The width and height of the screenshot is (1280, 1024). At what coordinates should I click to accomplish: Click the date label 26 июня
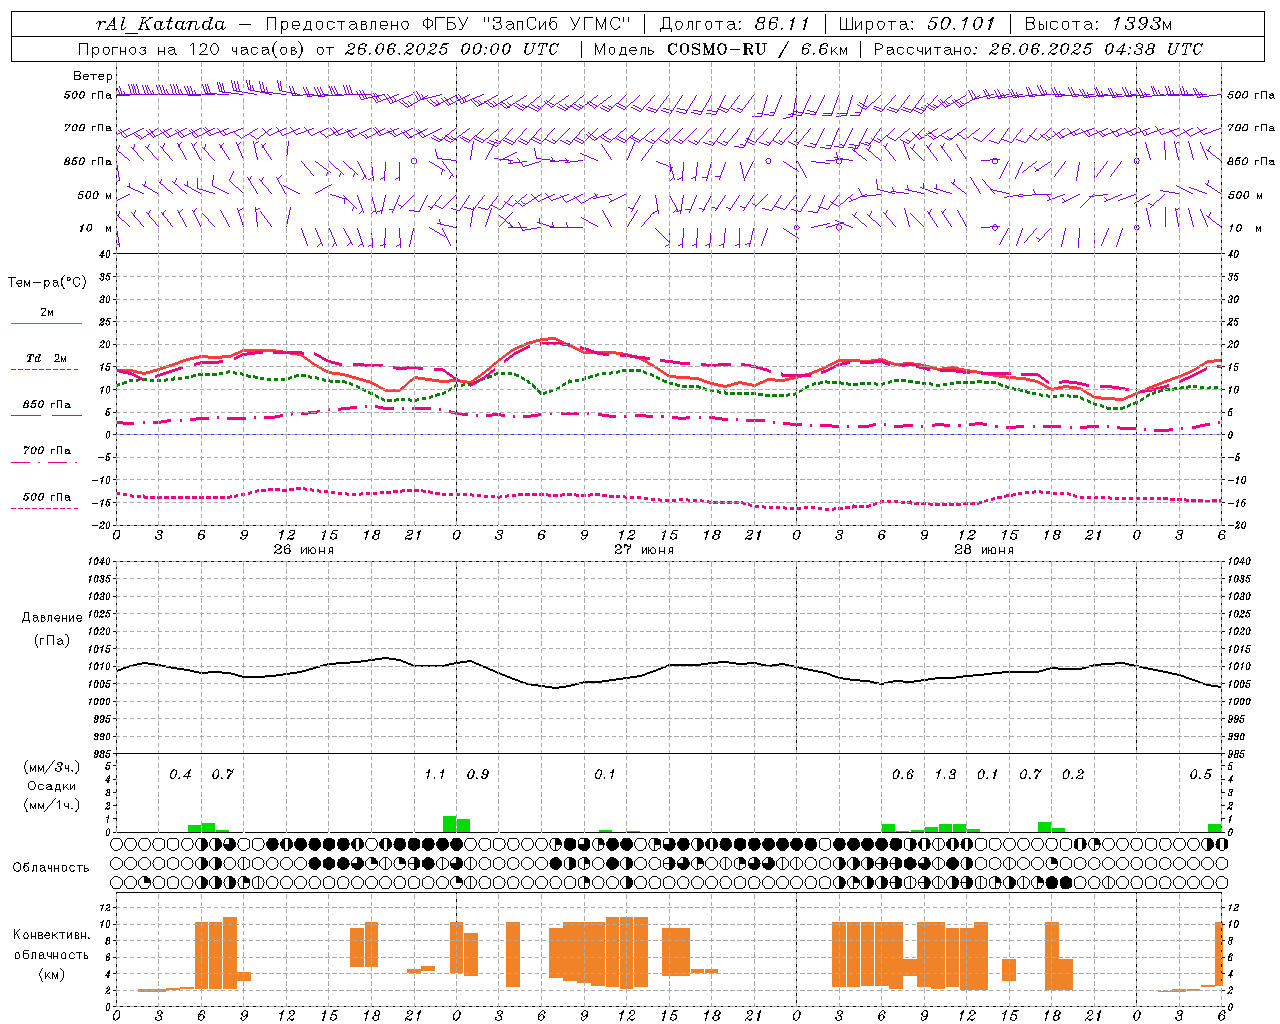click(x=303, y=550)
